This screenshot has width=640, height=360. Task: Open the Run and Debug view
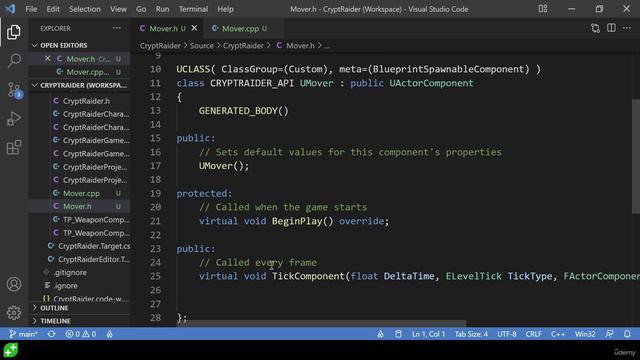[x=13, y=119]
